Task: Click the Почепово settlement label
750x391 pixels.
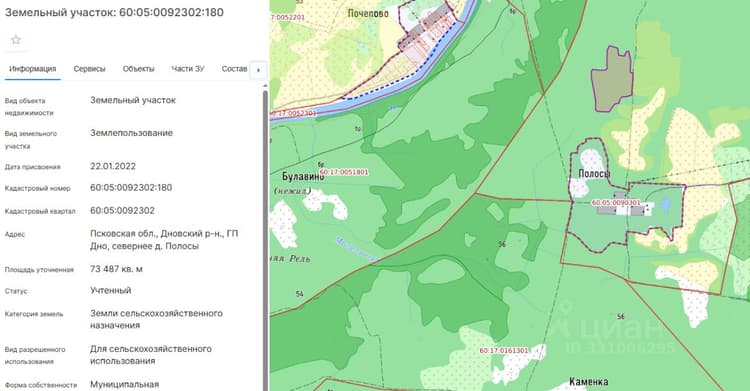Action: (368, 13)
